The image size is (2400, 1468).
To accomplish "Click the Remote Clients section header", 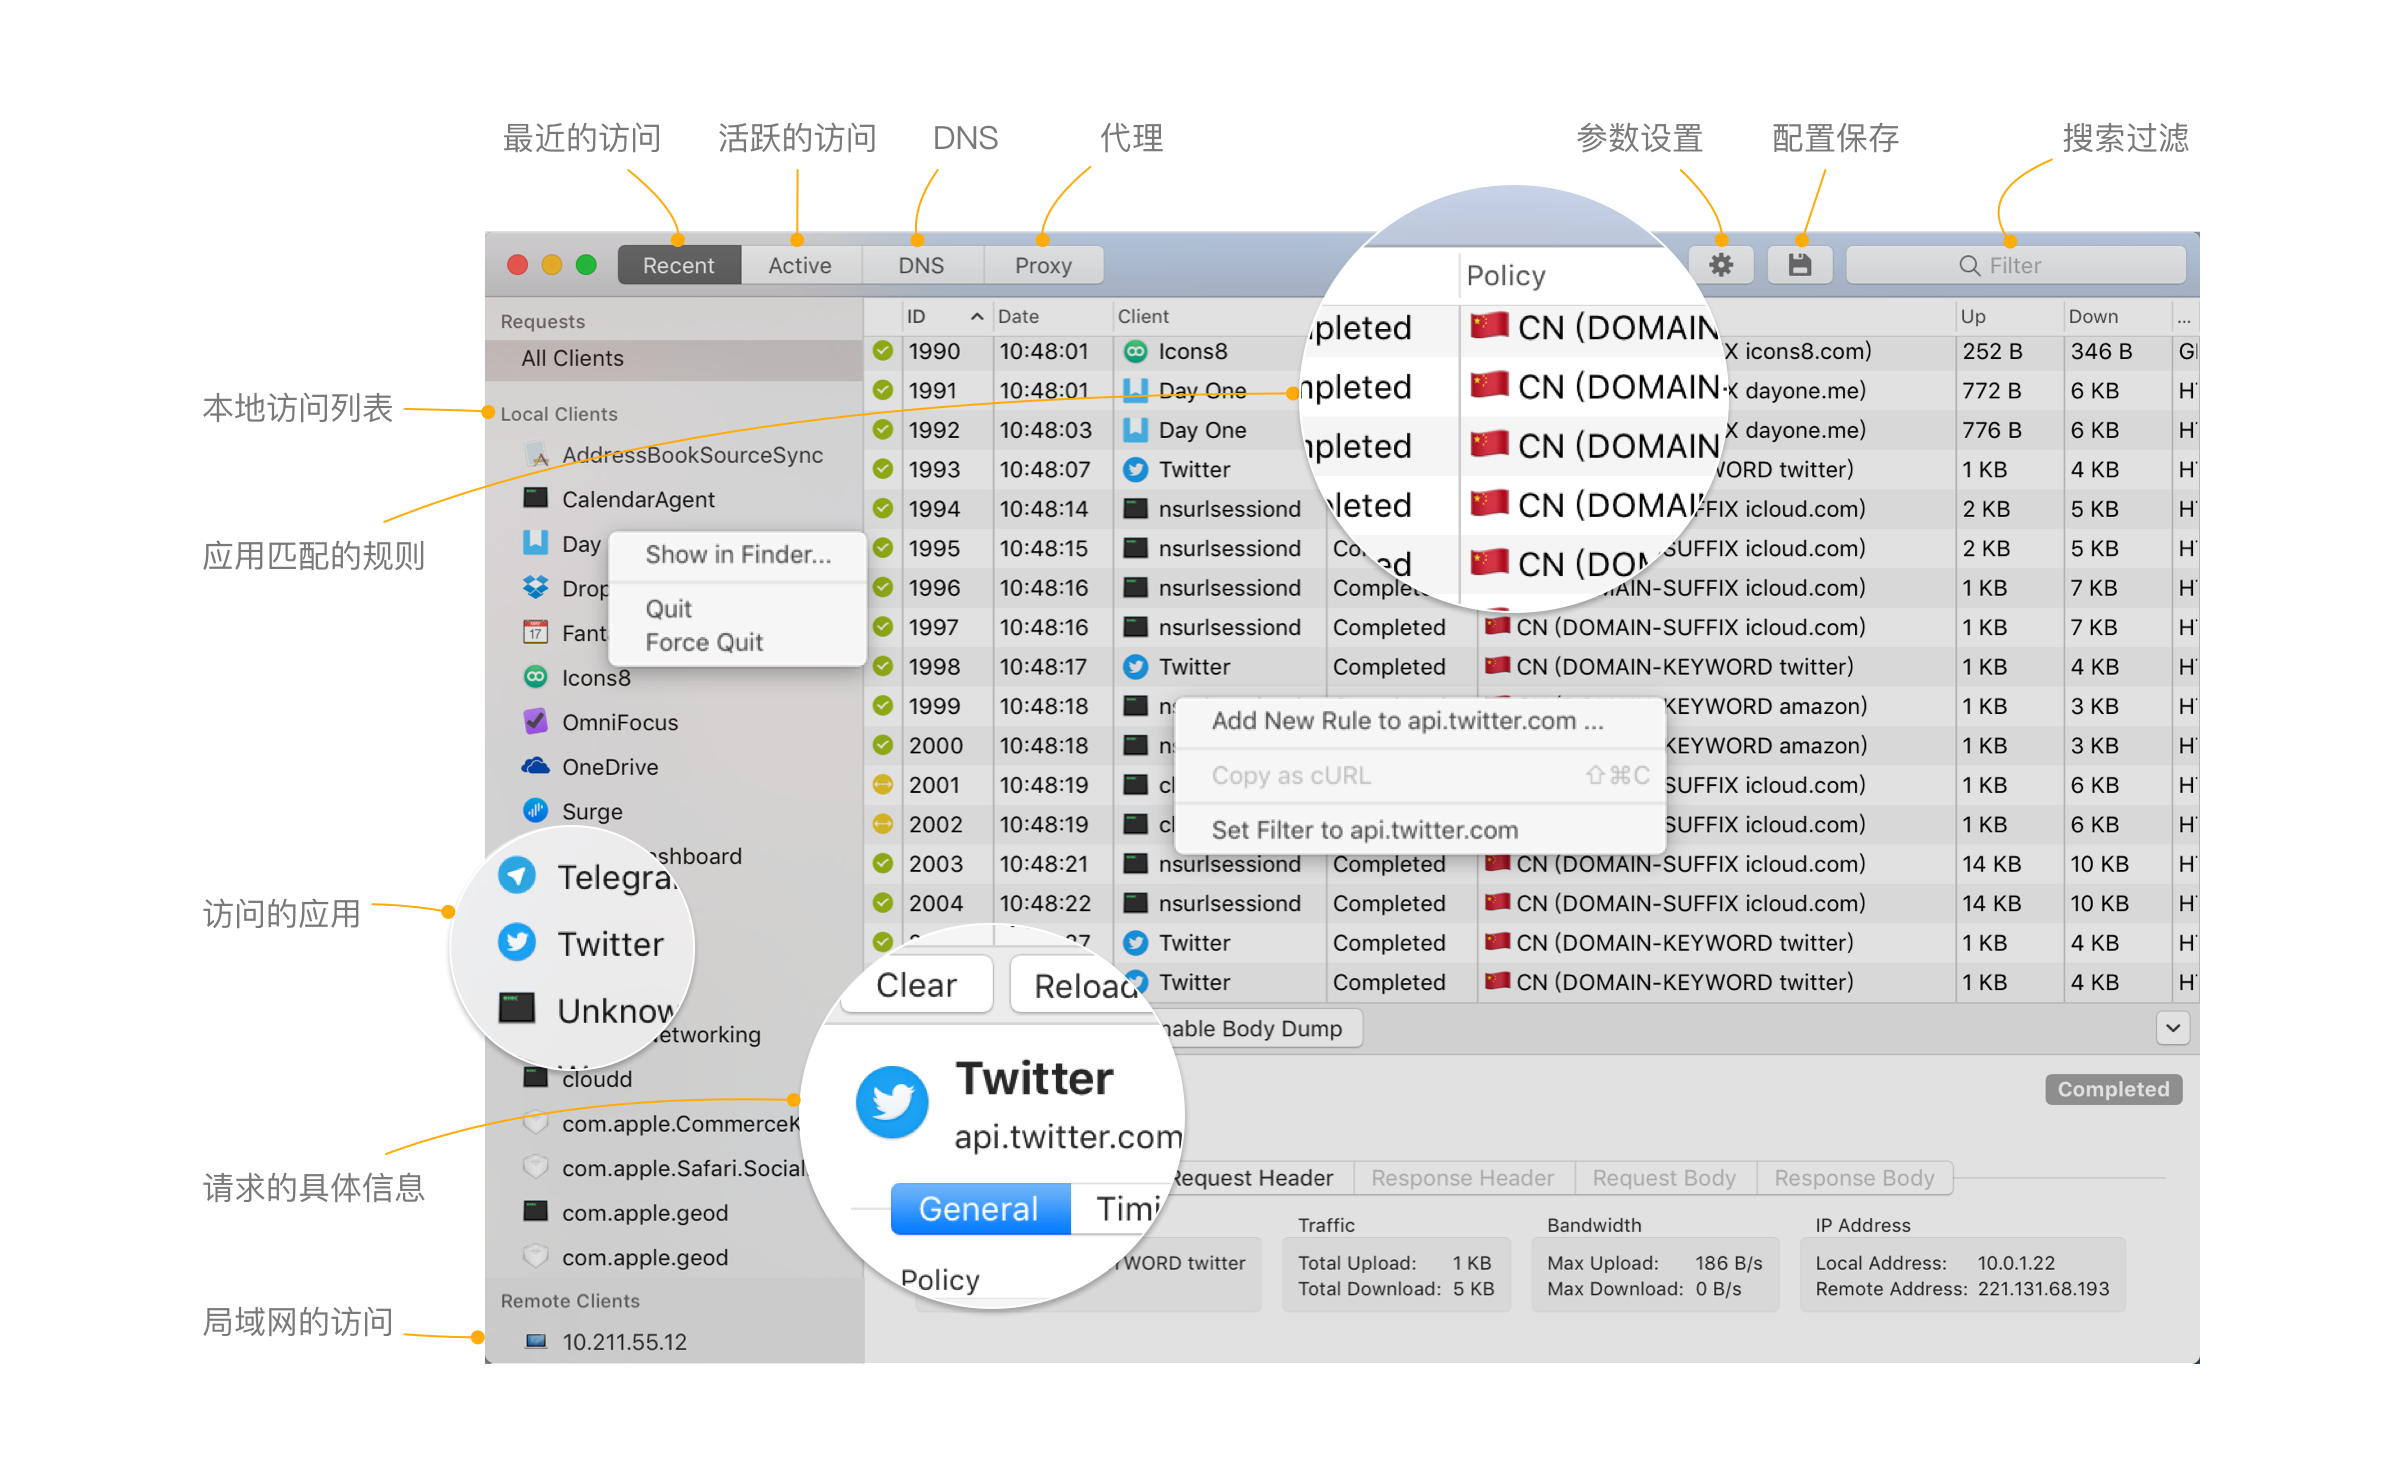I will 570,1301.
